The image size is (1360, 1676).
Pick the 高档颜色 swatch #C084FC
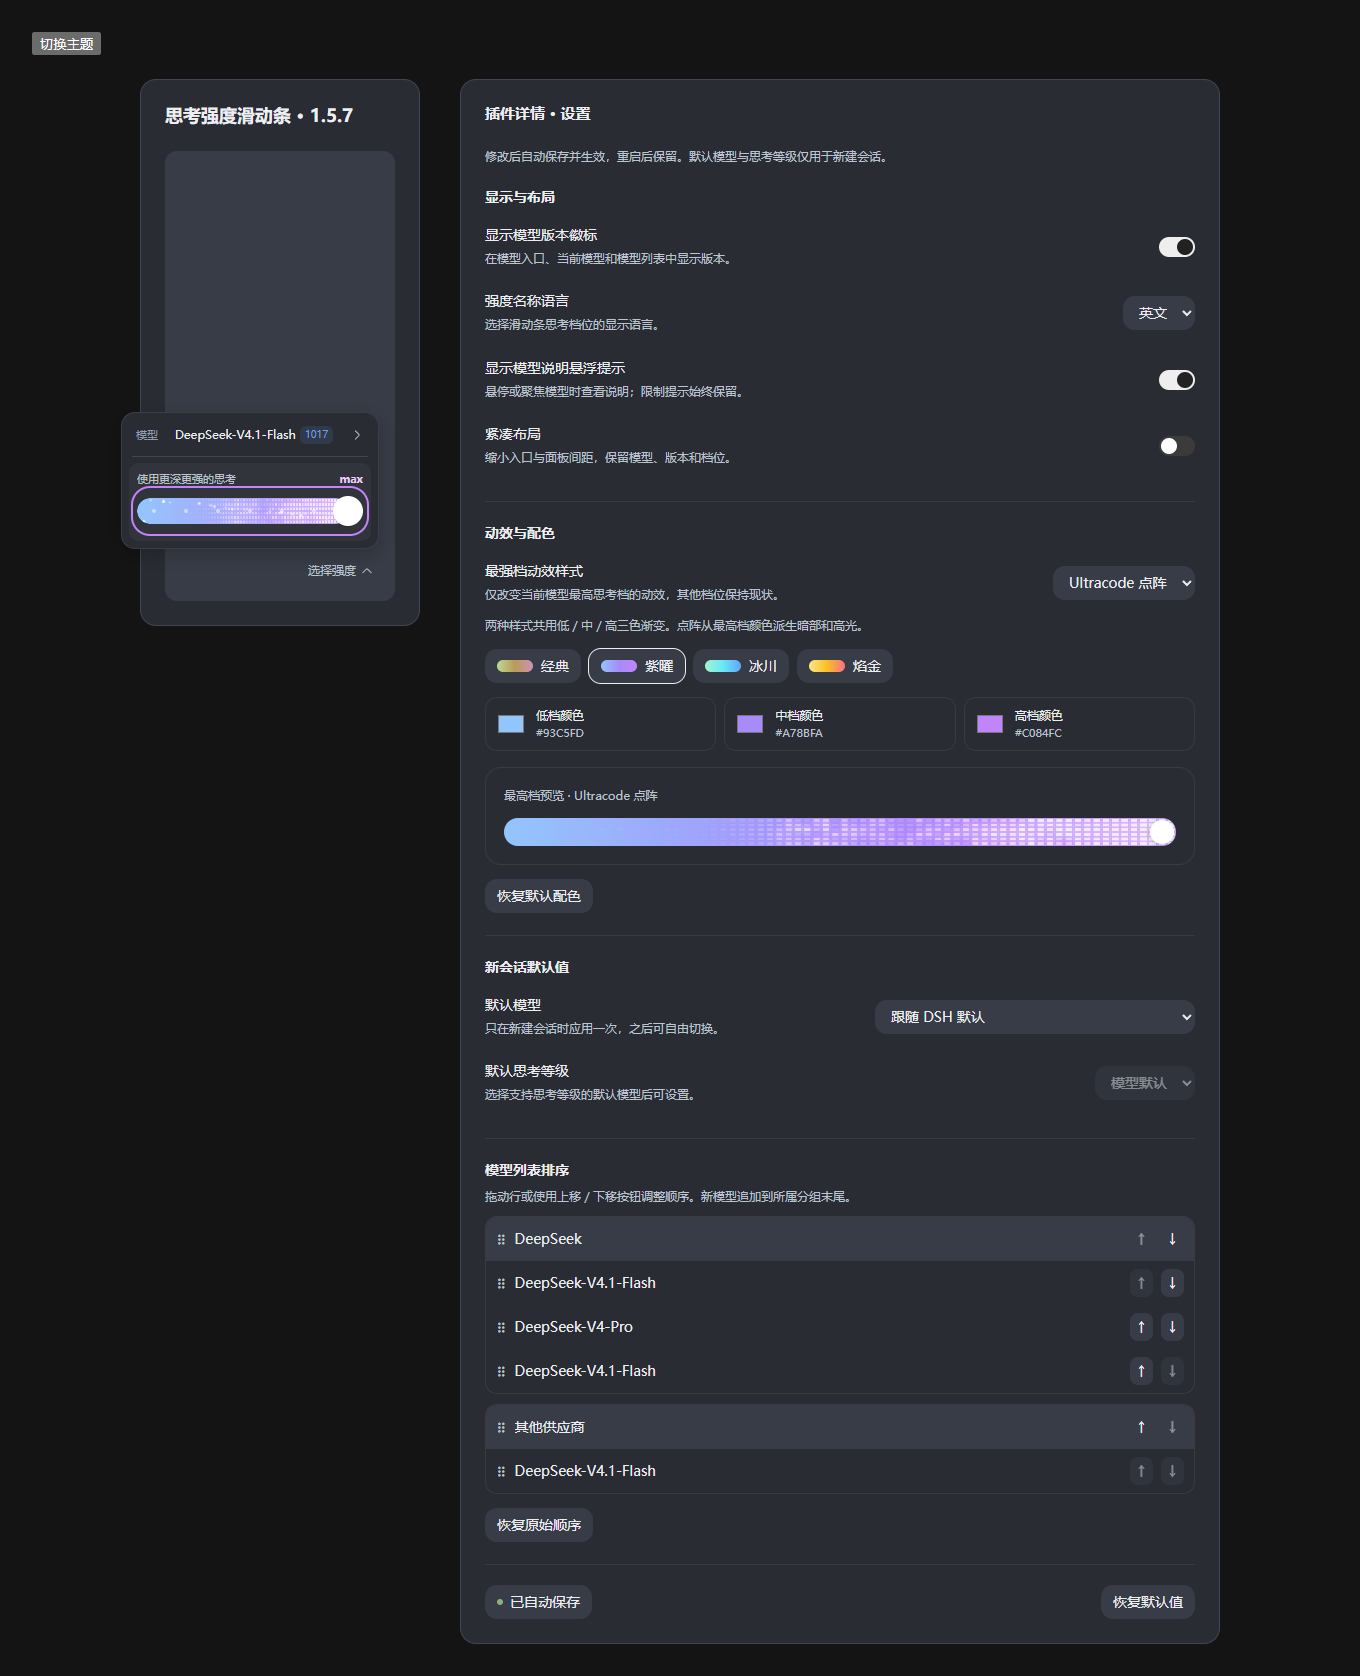click(x=990, y=724)
